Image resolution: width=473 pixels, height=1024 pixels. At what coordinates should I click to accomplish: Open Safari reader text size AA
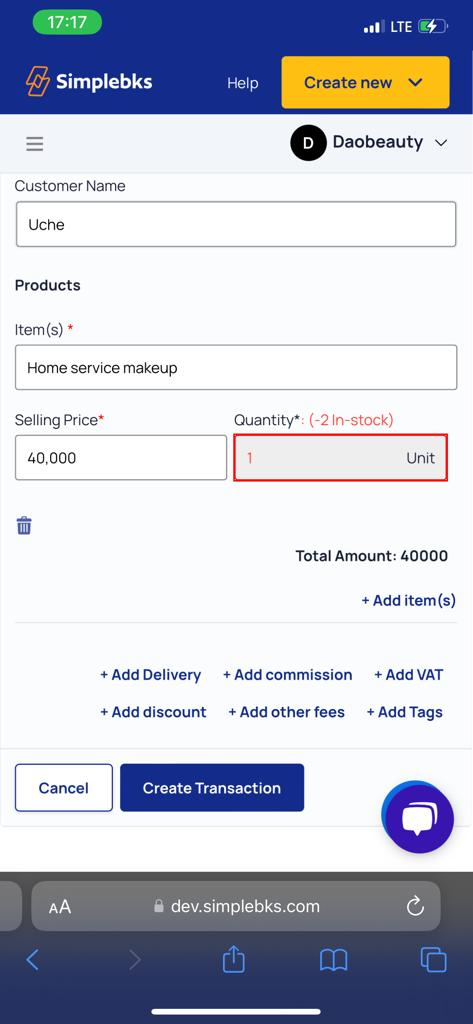coord(60,906)
